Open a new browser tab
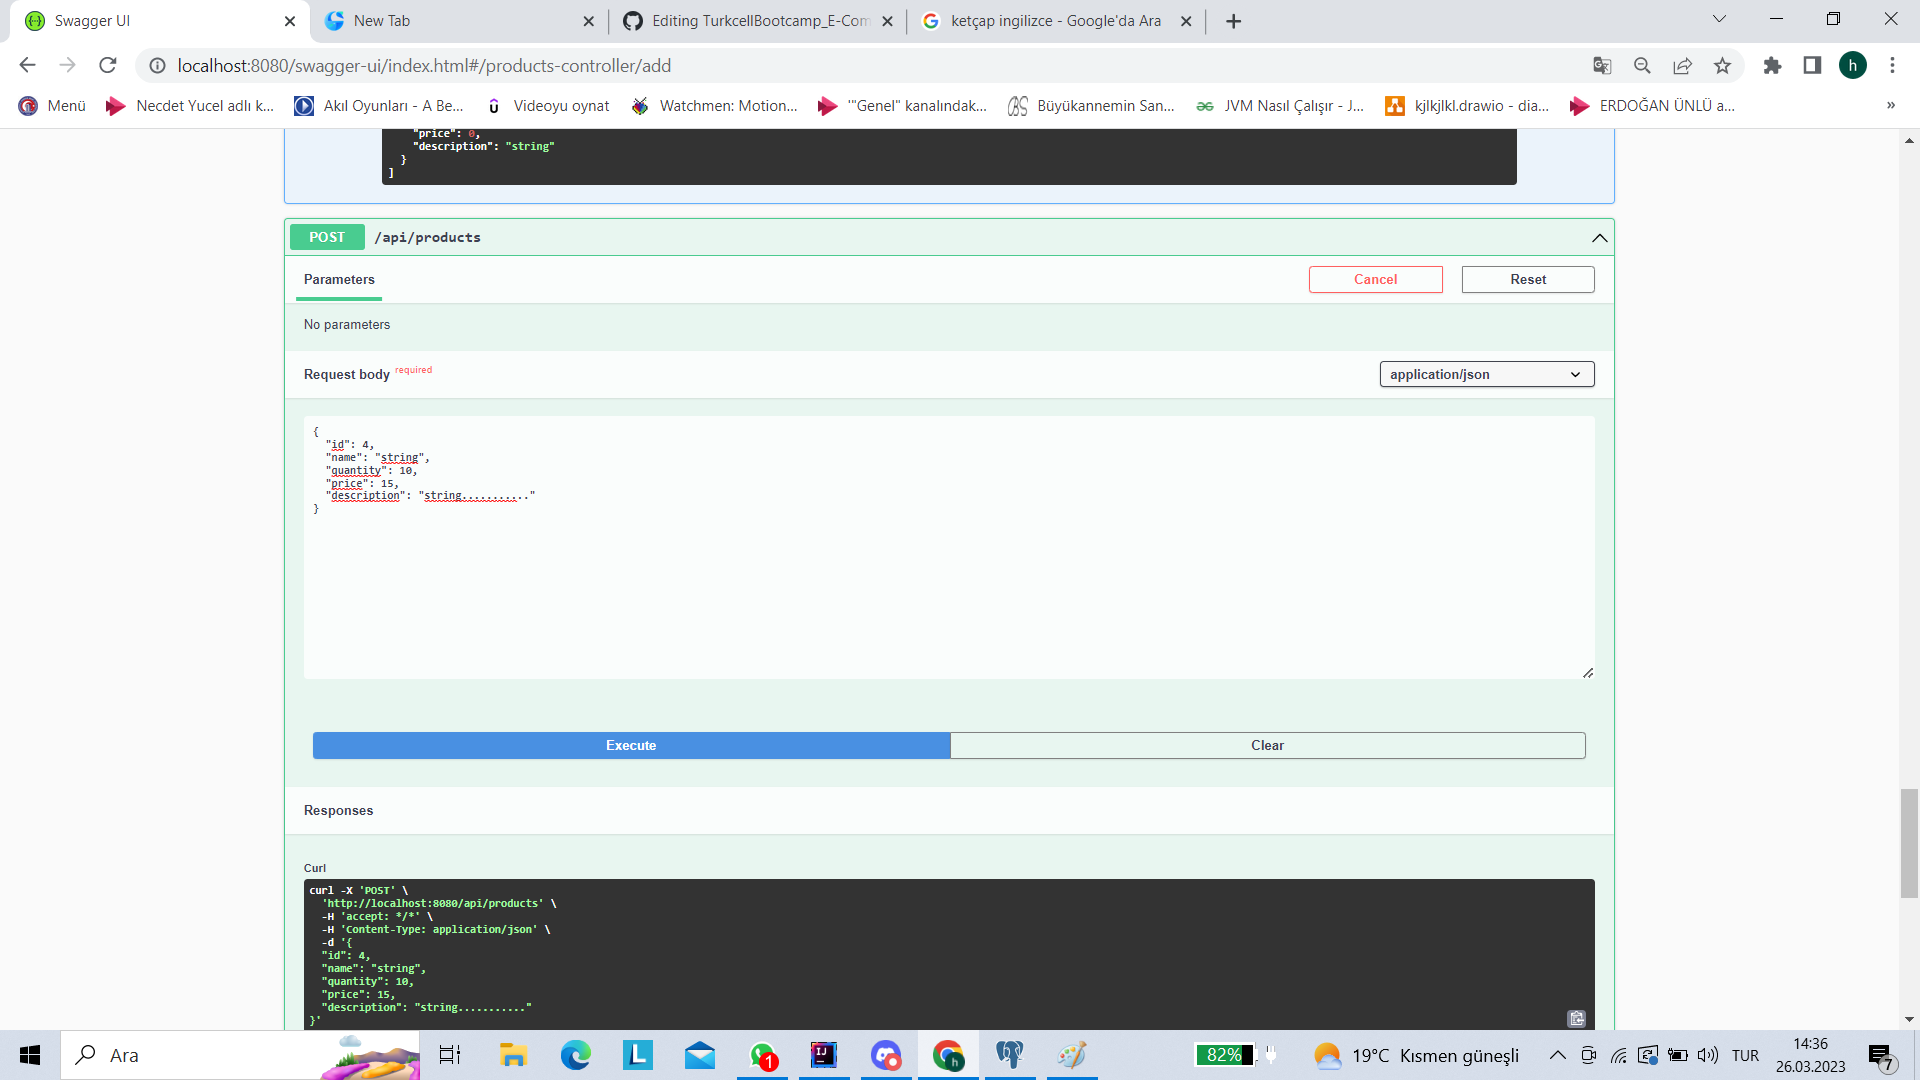 (1234, 21)
